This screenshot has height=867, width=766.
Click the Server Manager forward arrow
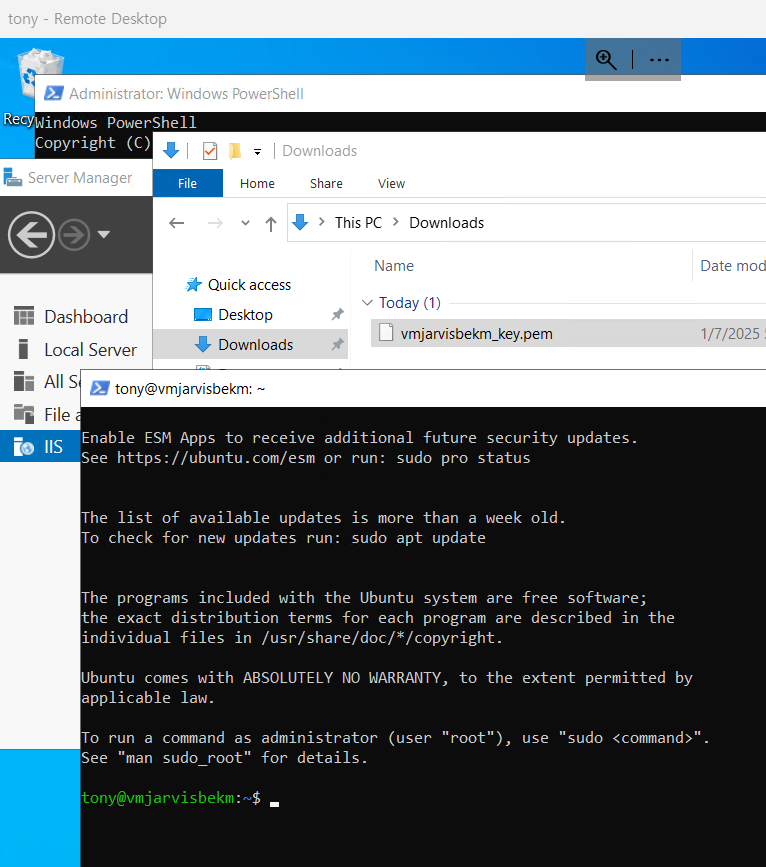[x=74, y=234]
